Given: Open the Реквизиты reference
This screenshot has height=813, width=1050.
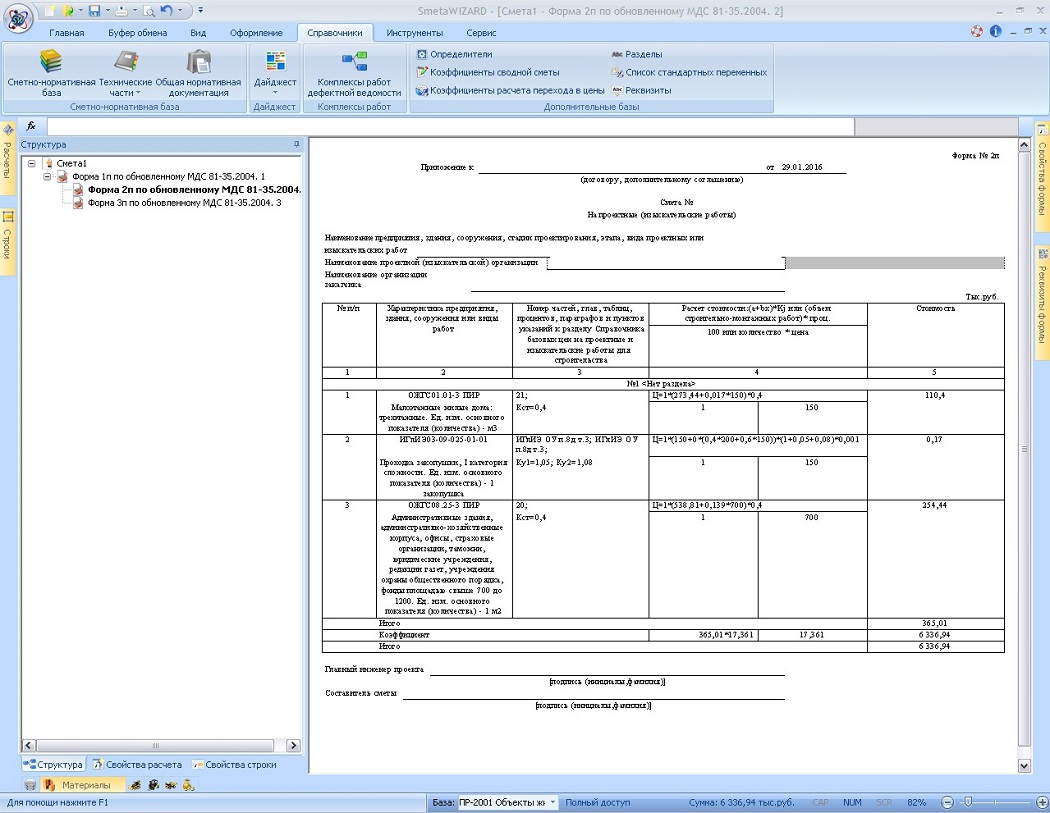Looking at the screenshot, I should (640, 90).
